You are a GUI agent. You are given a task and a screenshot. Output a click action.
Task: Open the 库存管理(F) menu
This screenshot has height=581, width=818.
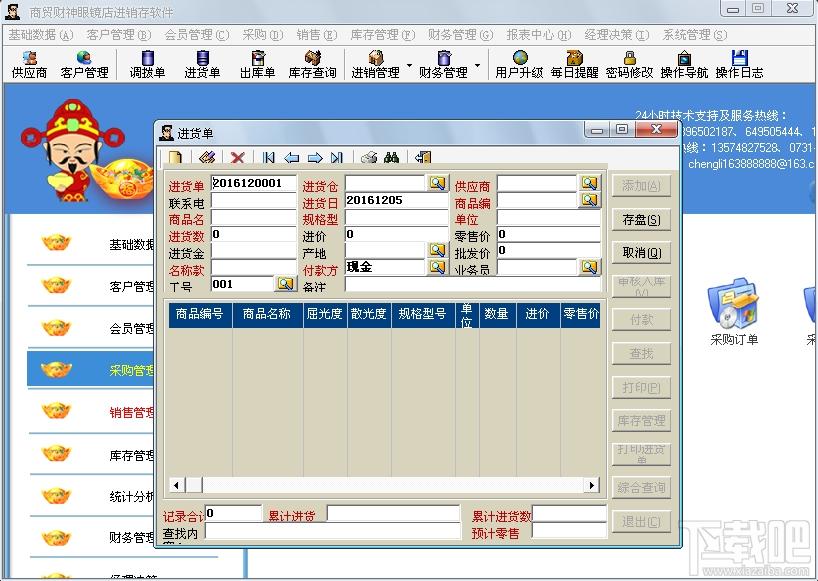click(382, 35)
